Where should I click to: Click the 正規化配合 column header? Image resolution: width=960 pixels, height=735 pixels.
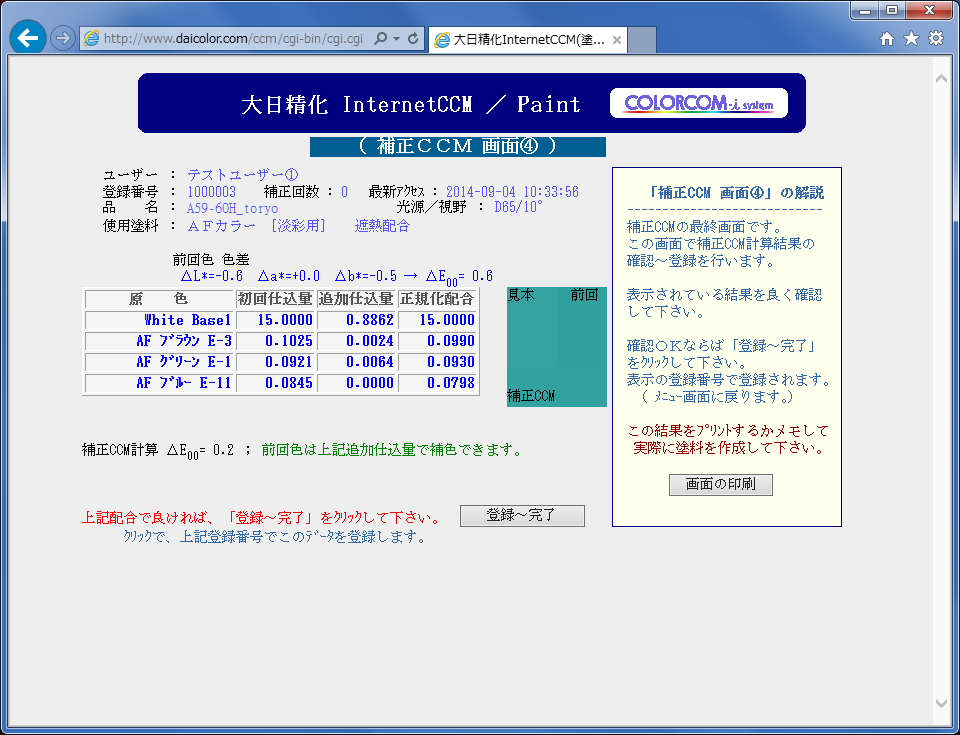pos(437,299)
